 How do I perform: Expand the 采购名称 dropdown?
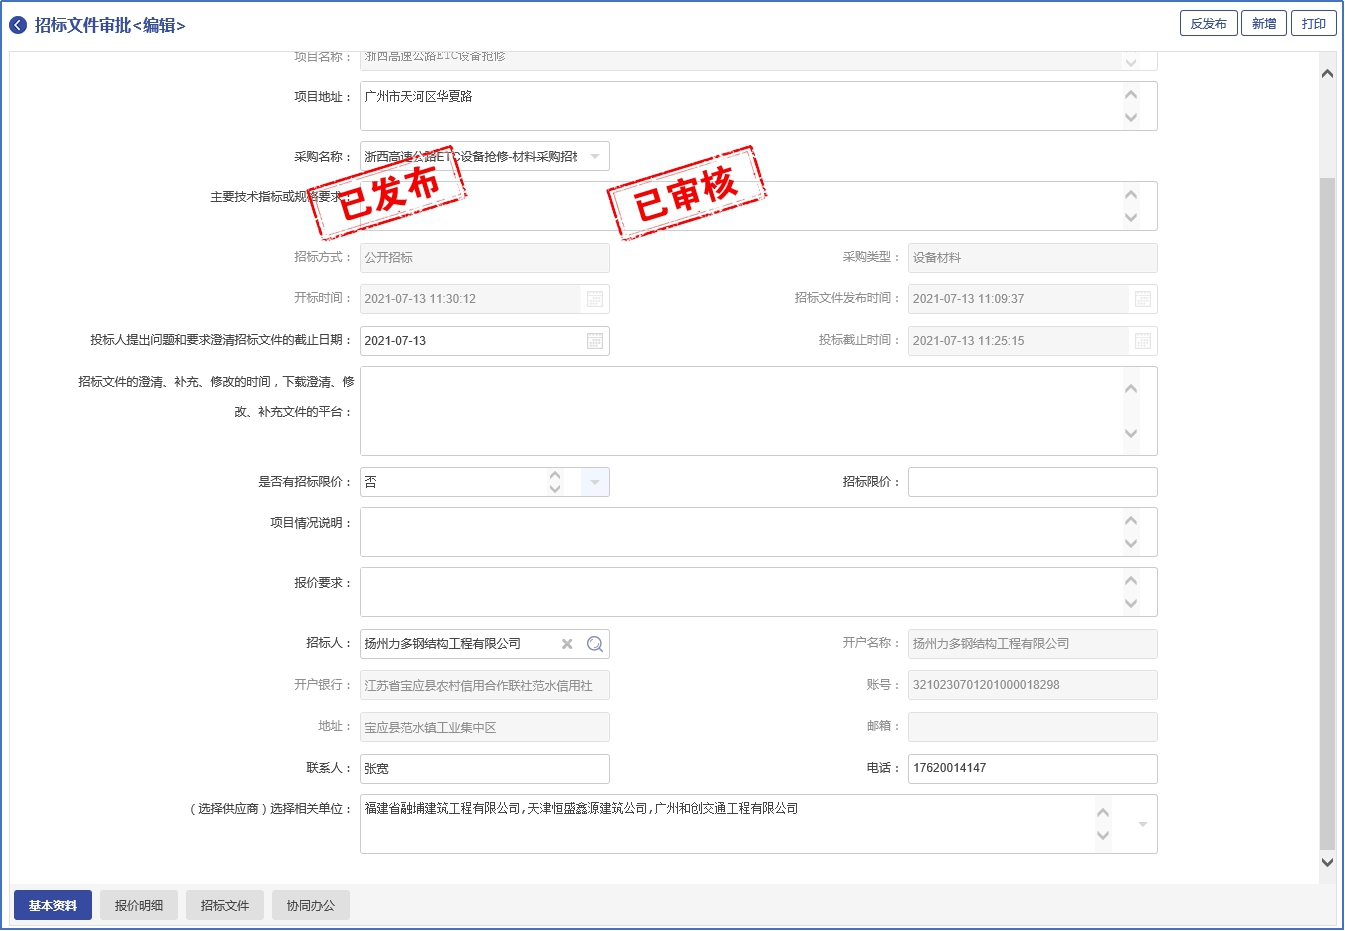[x=595, y=157]
